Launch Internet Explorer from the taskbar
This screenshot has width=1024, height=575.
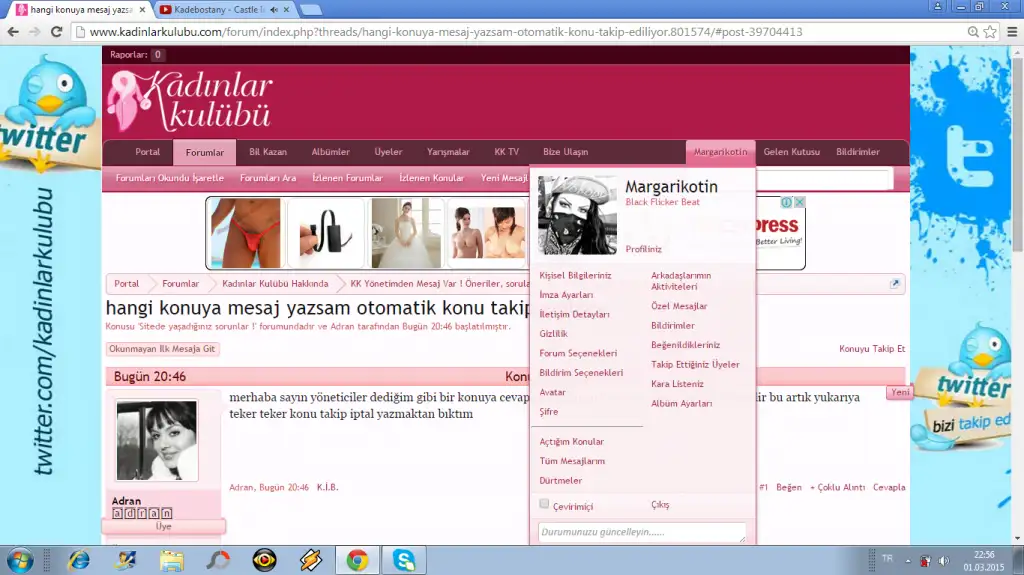click(79, 561)
